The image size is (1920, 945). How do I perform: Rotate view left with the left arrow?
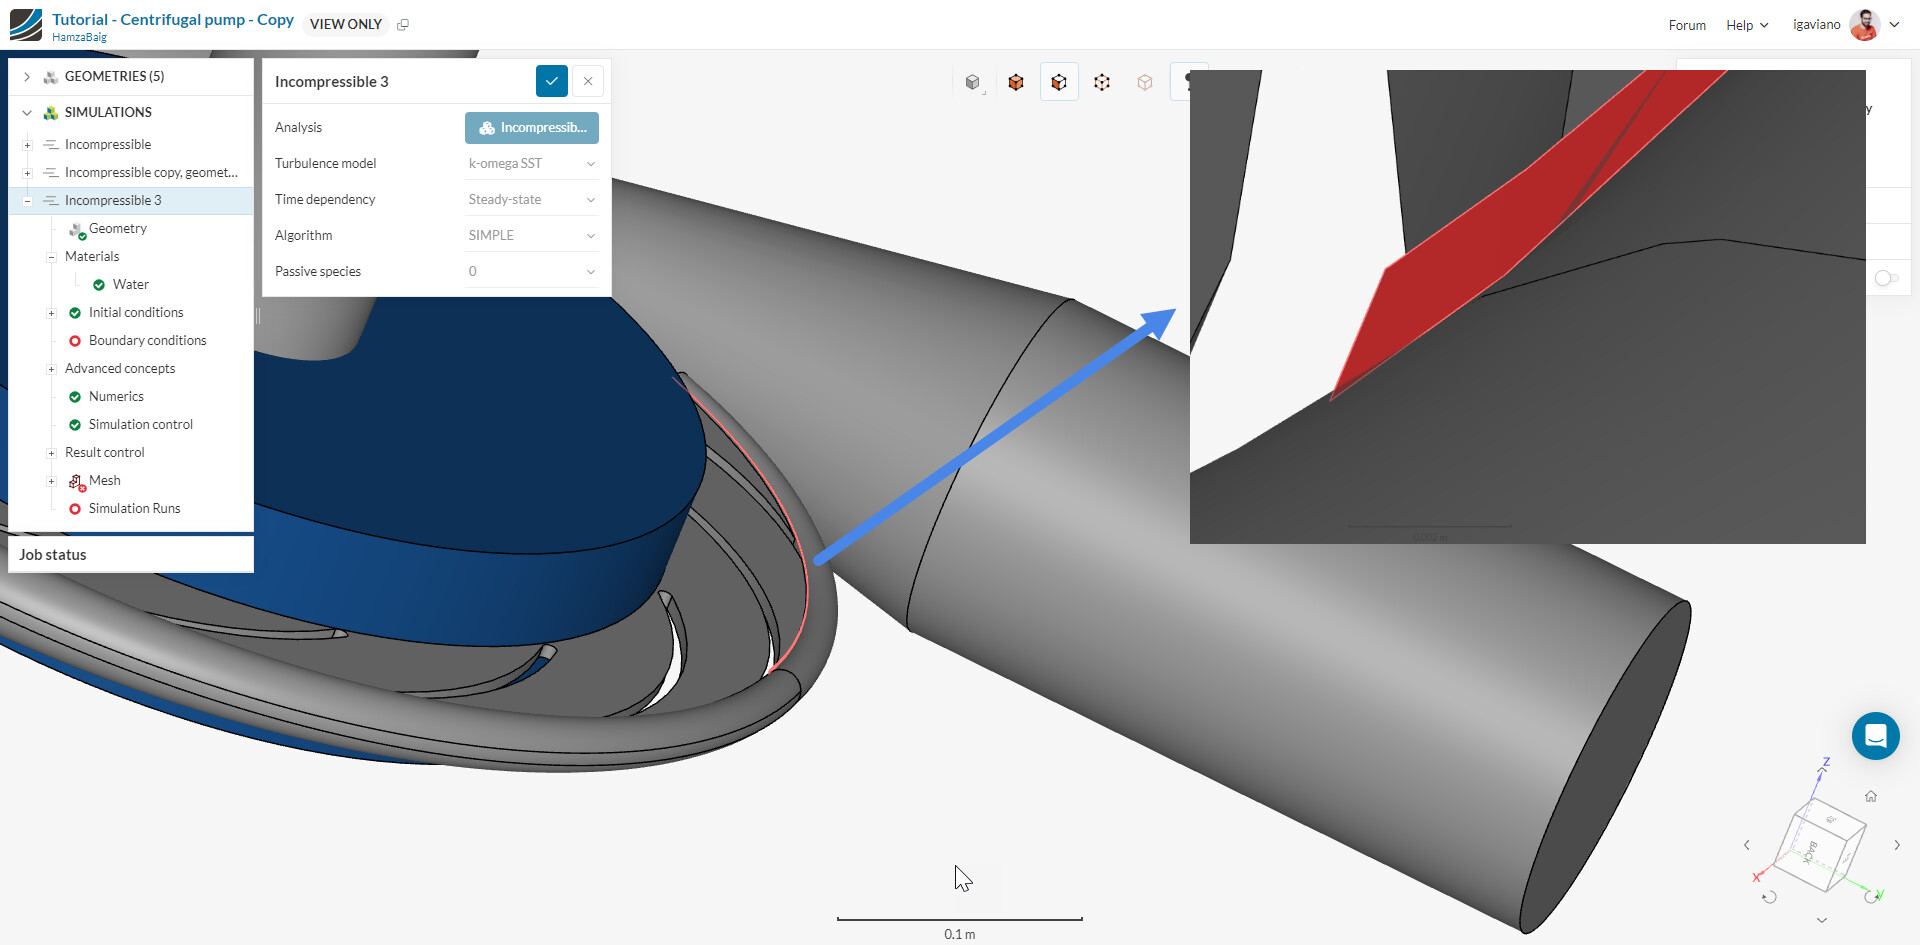pos(1747,845)
